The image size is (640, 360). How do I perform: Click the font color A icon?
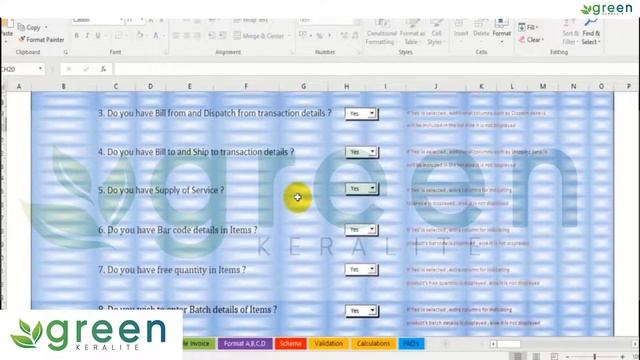[156, 36]
